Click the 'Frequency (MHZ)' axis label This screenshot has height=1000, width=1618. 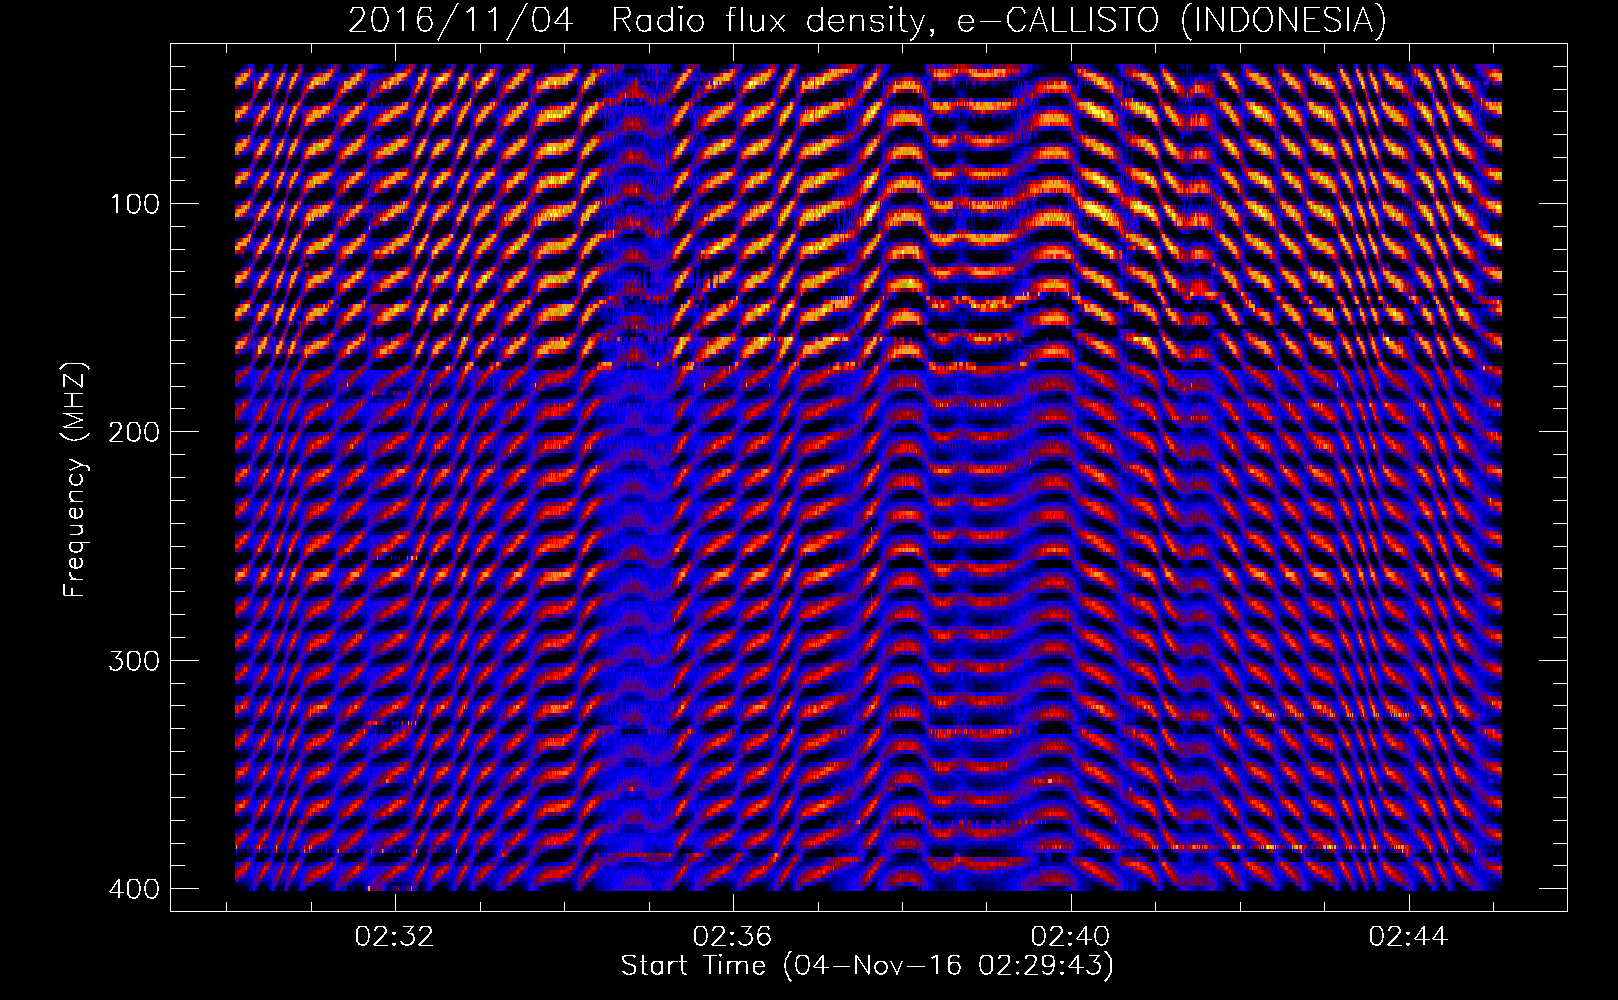75,479
